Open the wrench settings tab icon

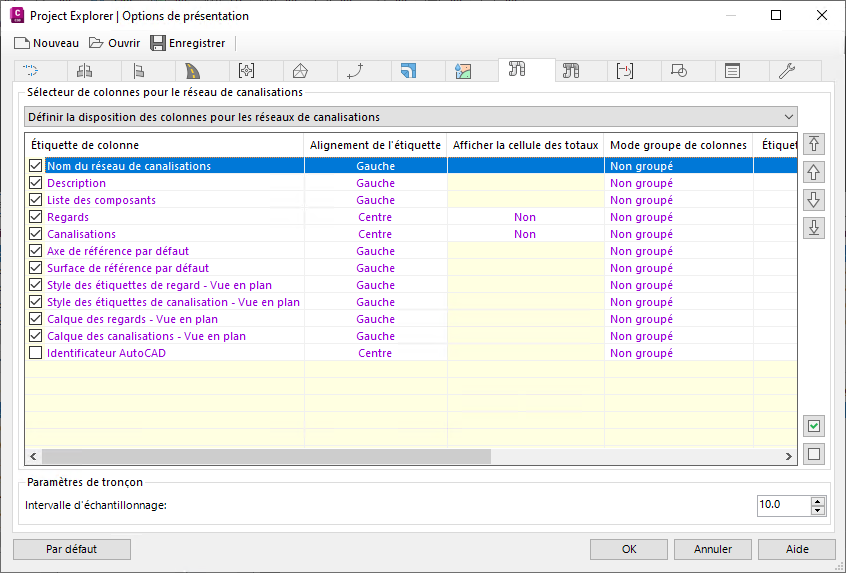(x=787, y=71)
